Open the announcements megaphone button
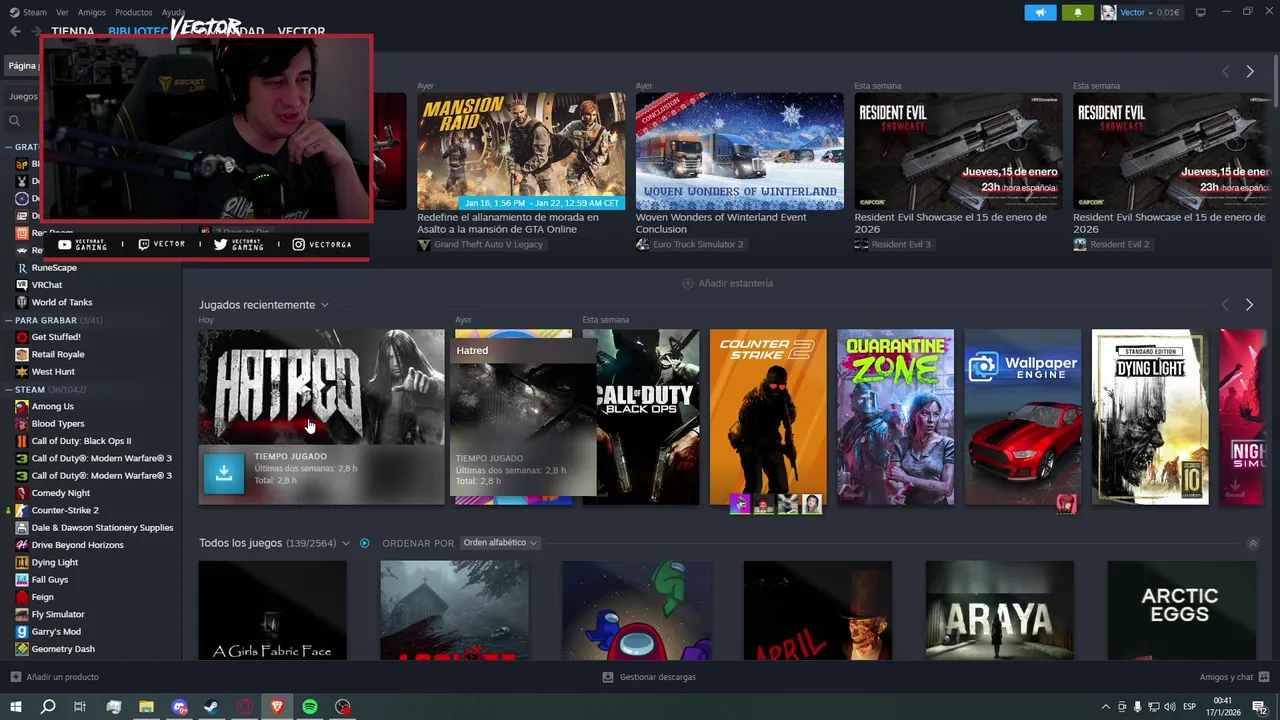This screenshot has width=1280, height=720. pos(1040,12)
